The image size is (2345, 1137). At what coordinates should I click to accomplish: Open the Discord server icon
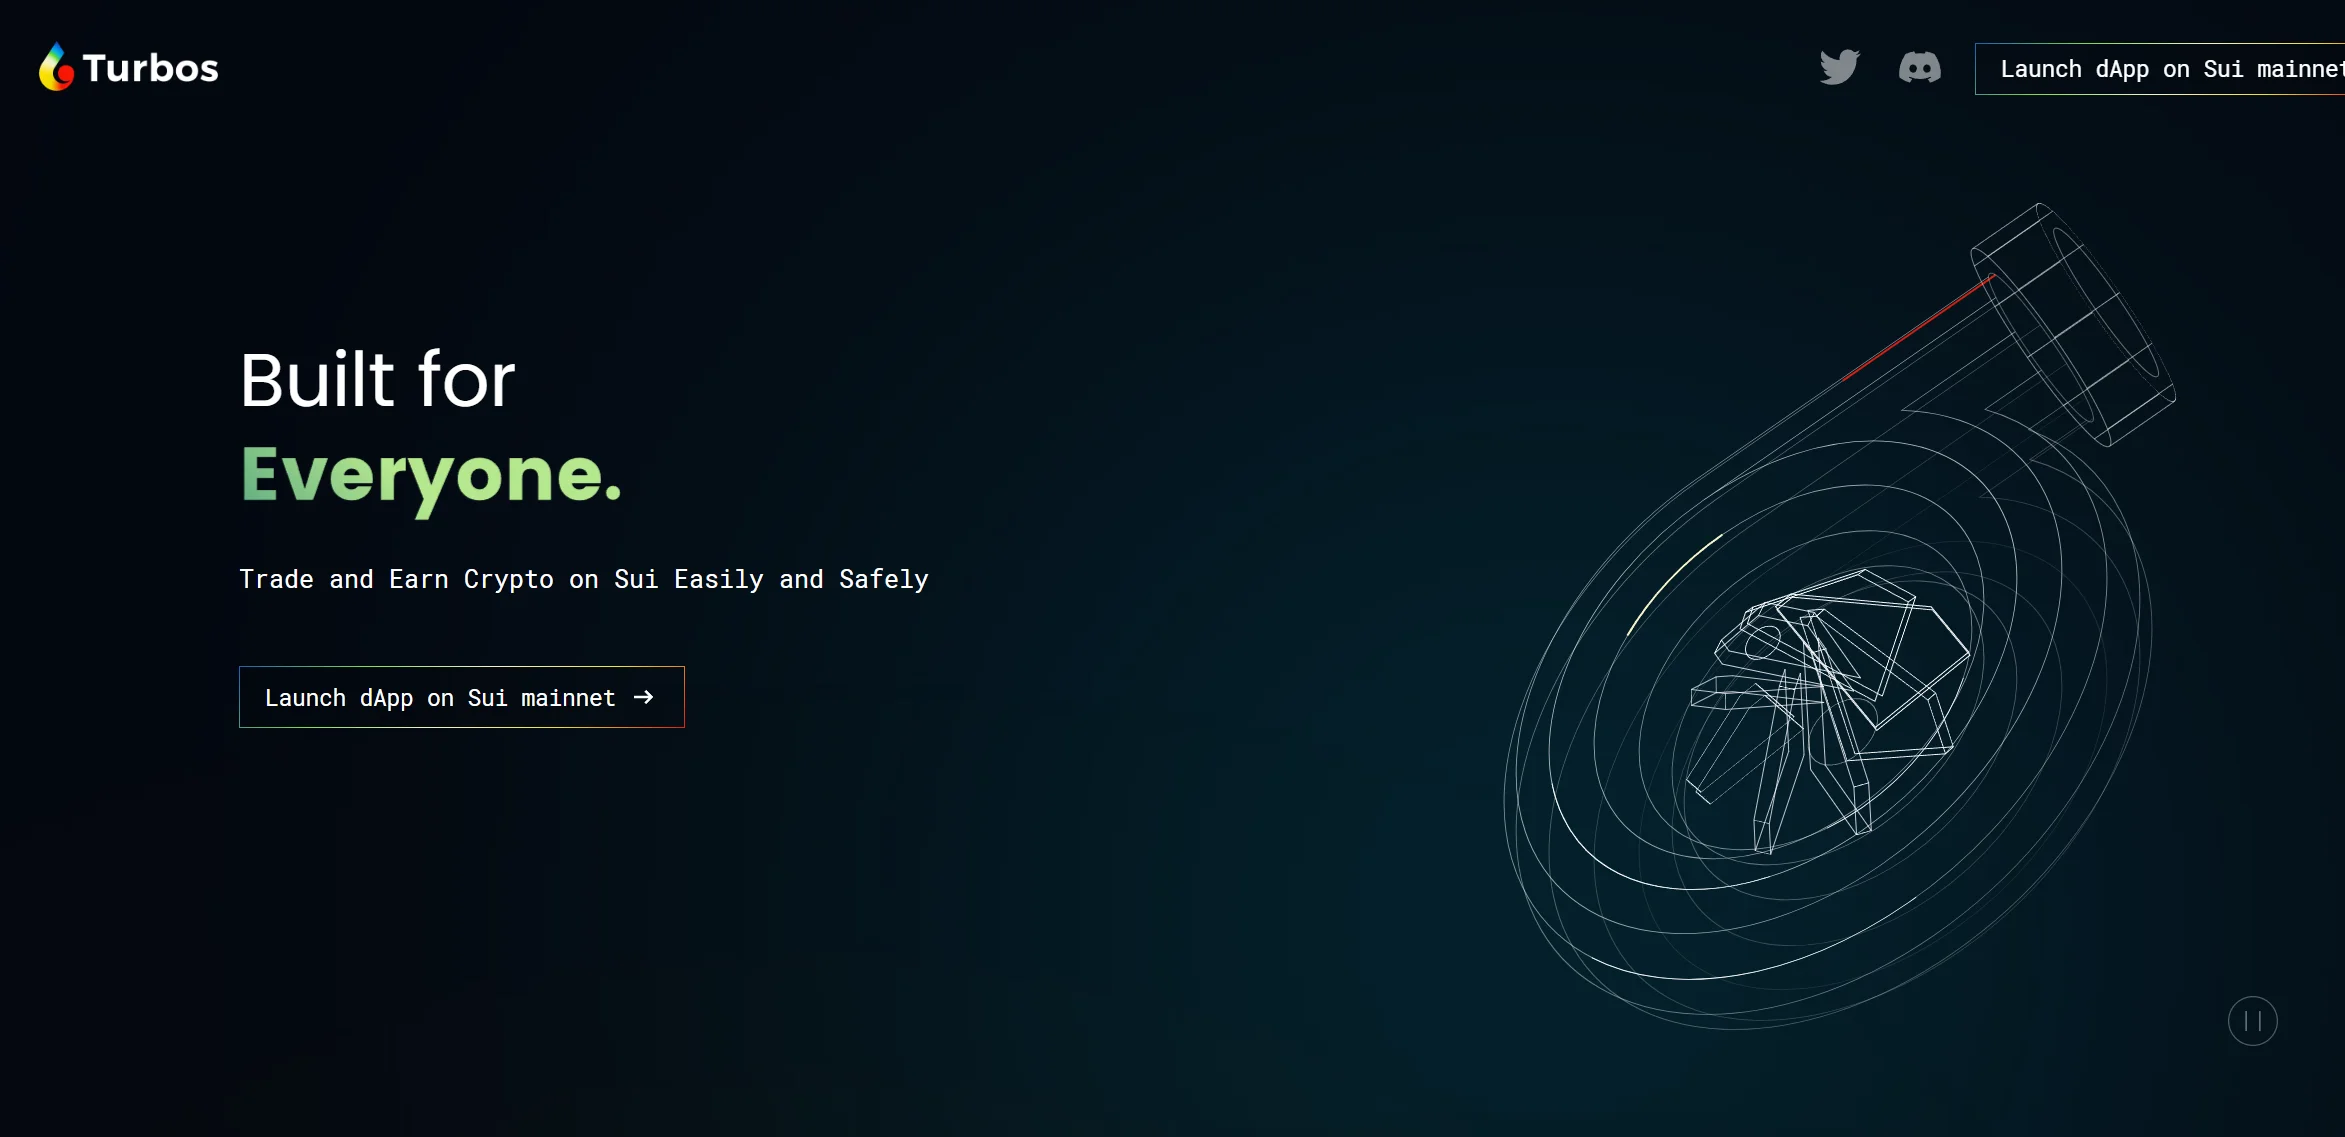pyautogui.click(x=1919, y=68)
